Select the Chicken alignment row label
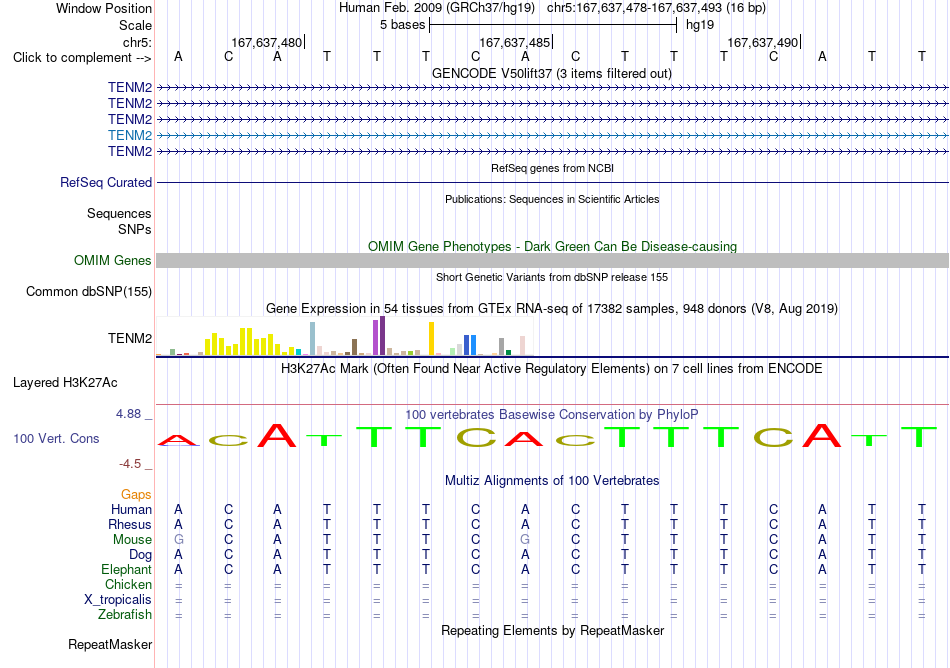The height and width of the screenshot is (668, 950). [x=128, y=584]
